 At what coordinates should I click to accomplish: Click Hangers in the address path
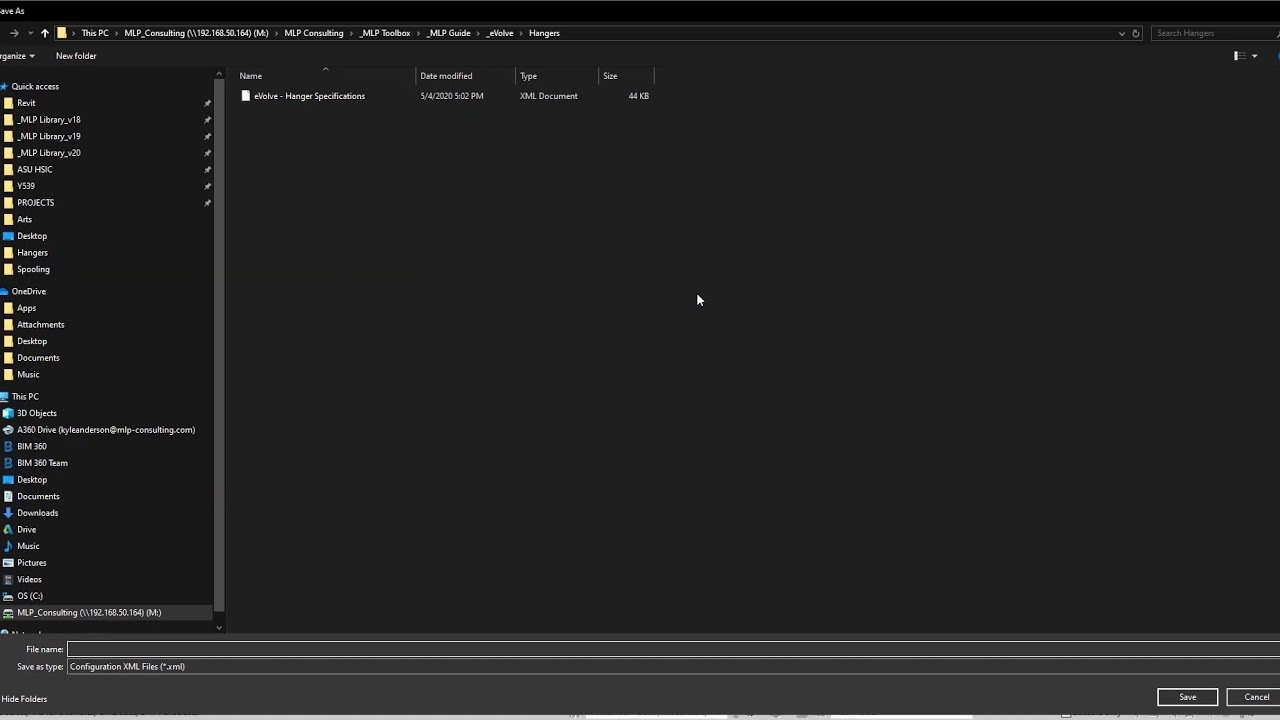pos(544,33)
